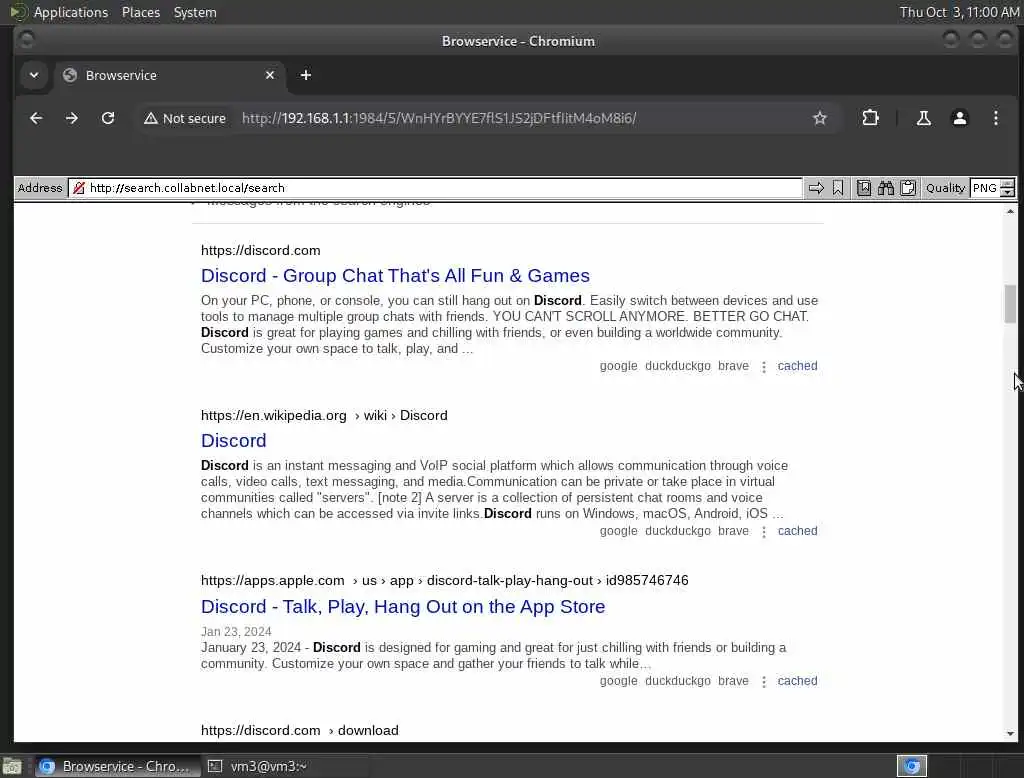Click 'duckduckgo' engine label on Wikipedia result

(x=678, y=531)
